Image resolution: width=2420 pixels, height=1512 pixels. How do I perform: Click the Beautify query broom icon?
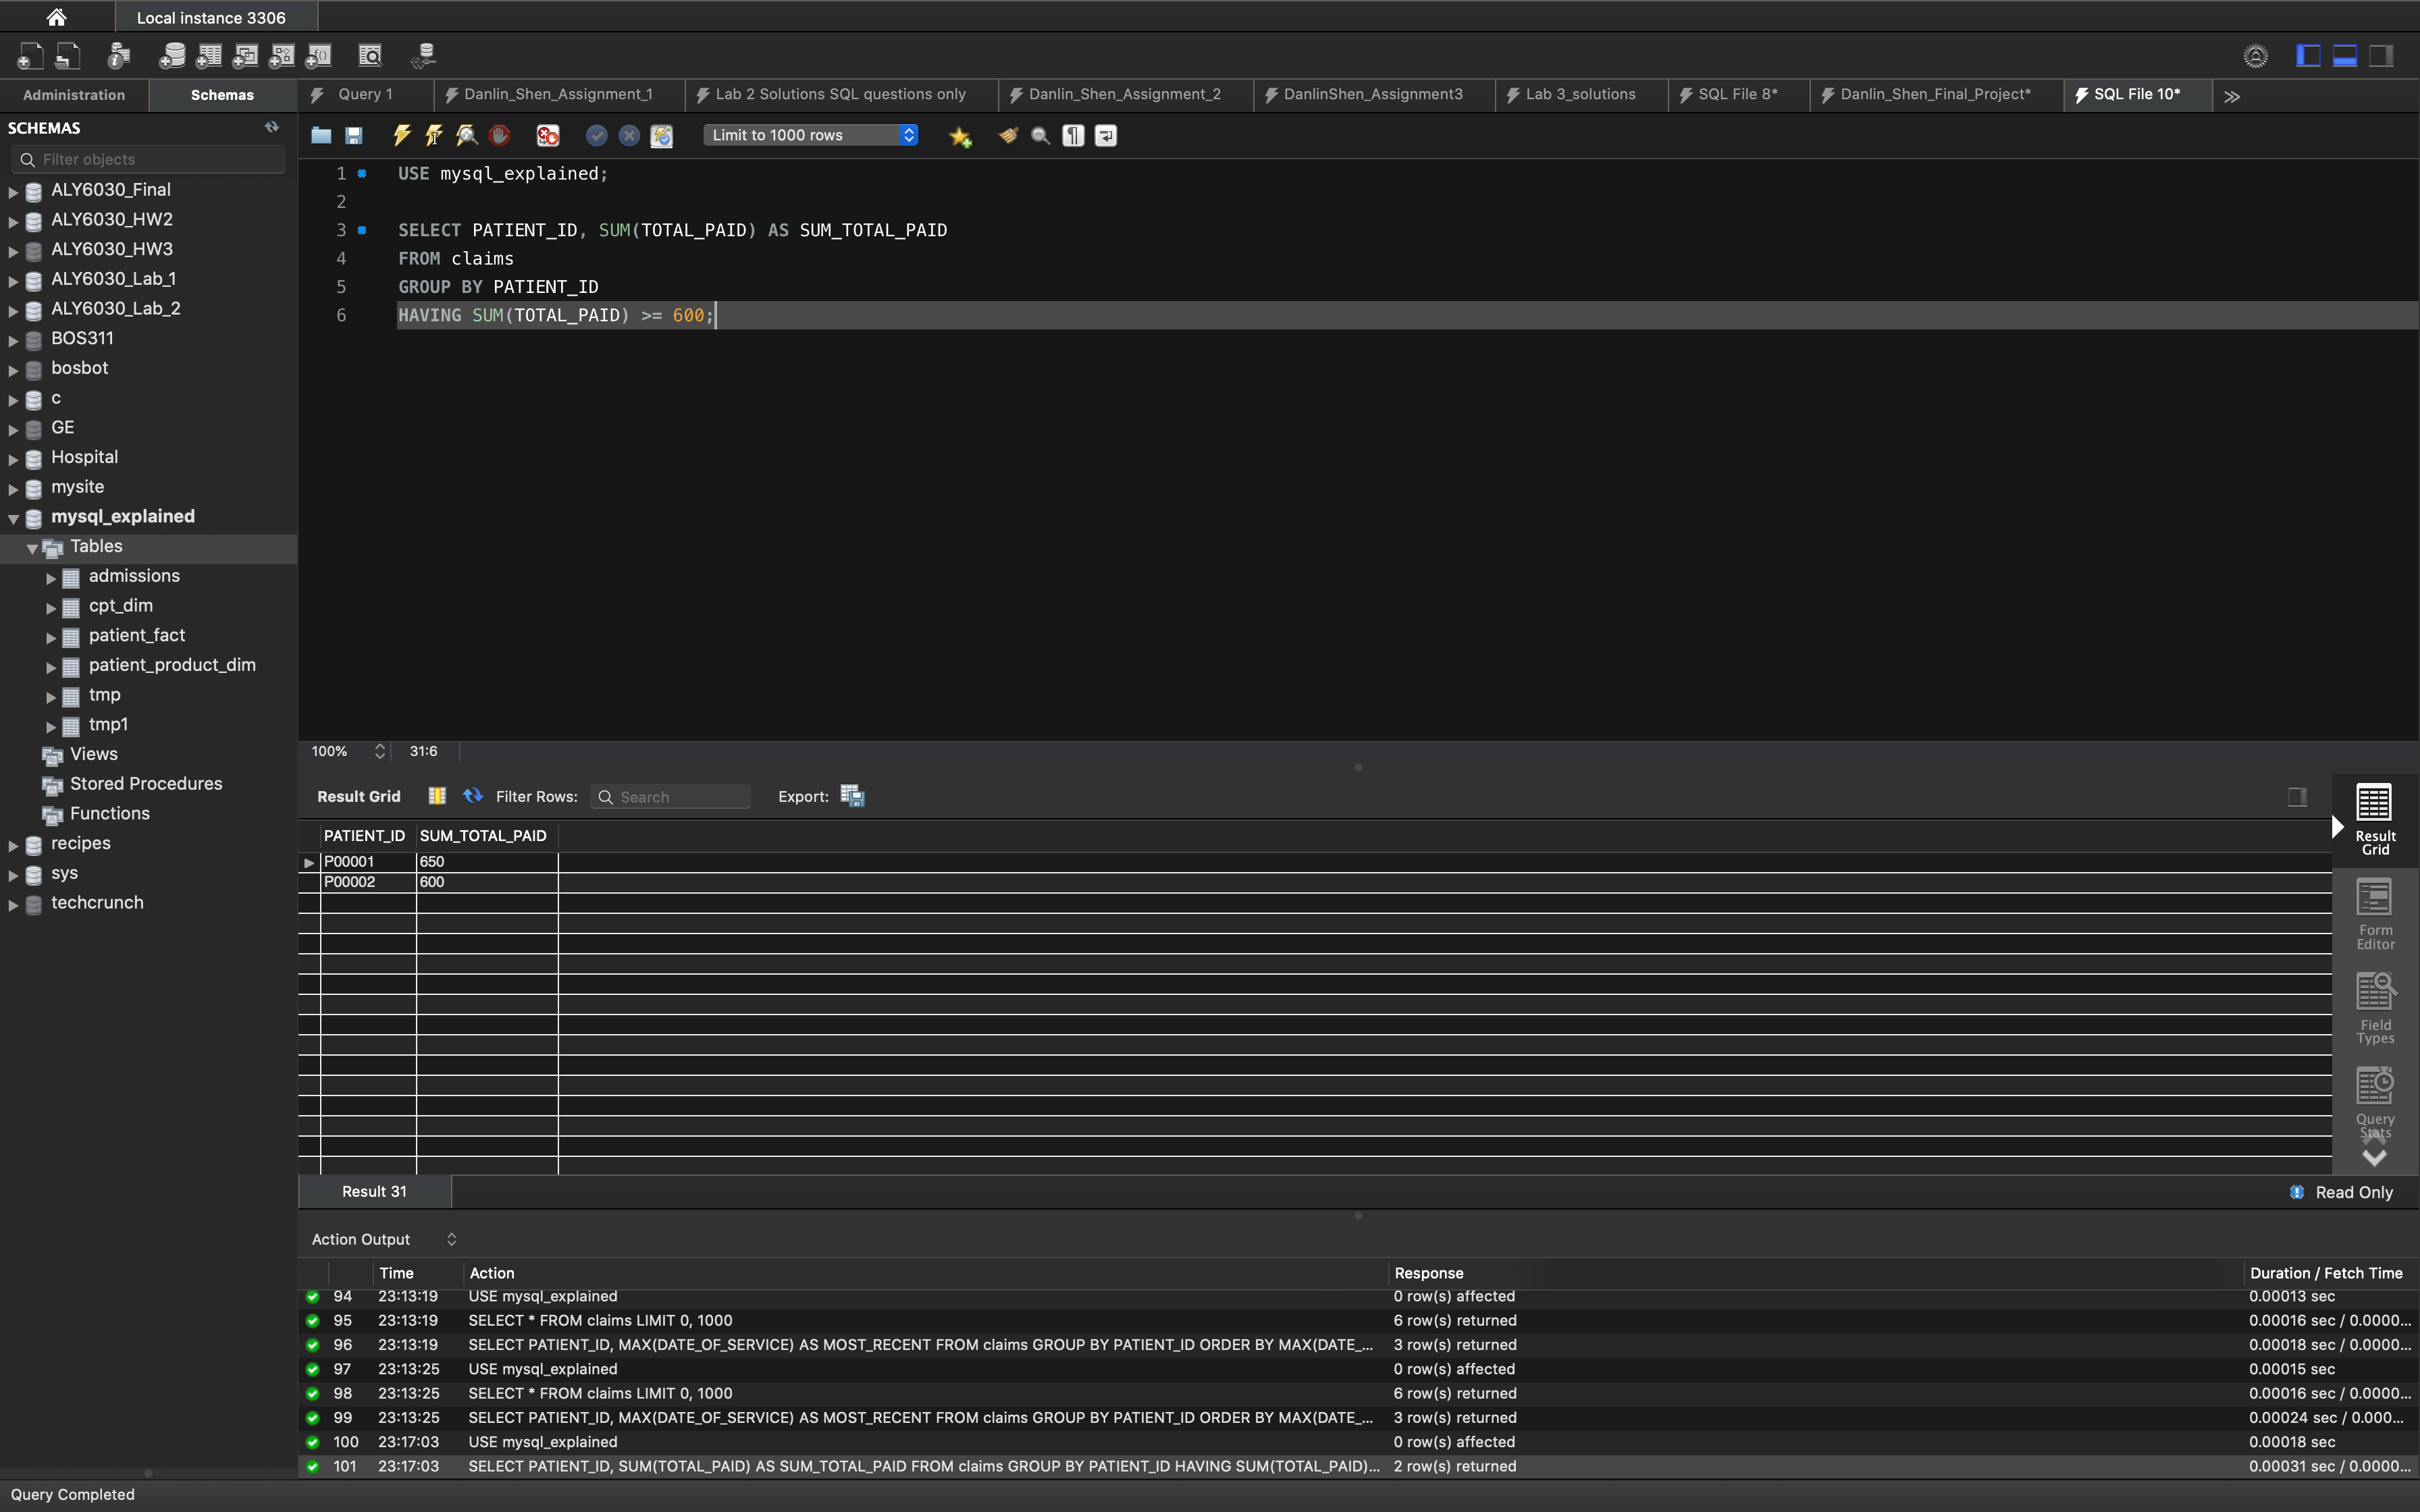1008,135
